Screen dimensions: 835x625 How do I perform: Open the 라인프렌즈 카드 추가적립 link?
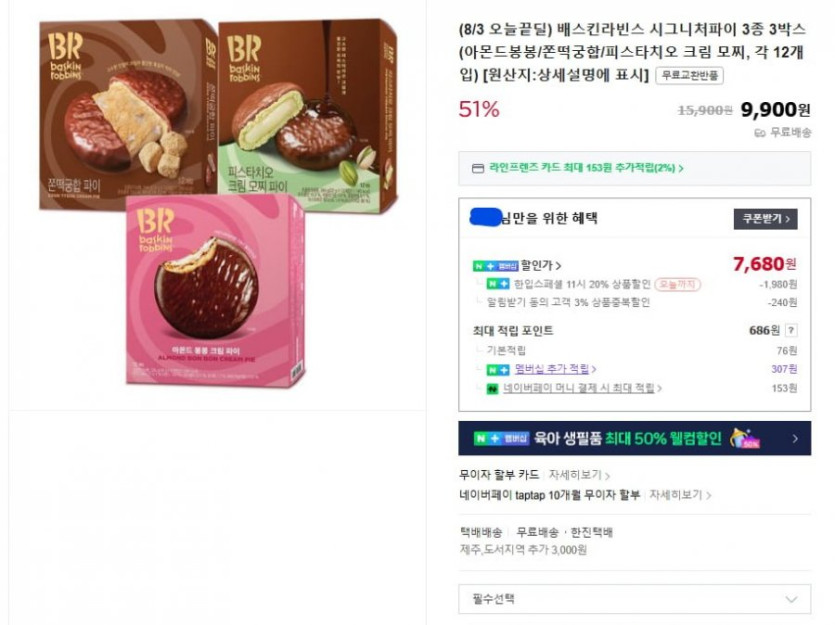click(x=586, y=168)
